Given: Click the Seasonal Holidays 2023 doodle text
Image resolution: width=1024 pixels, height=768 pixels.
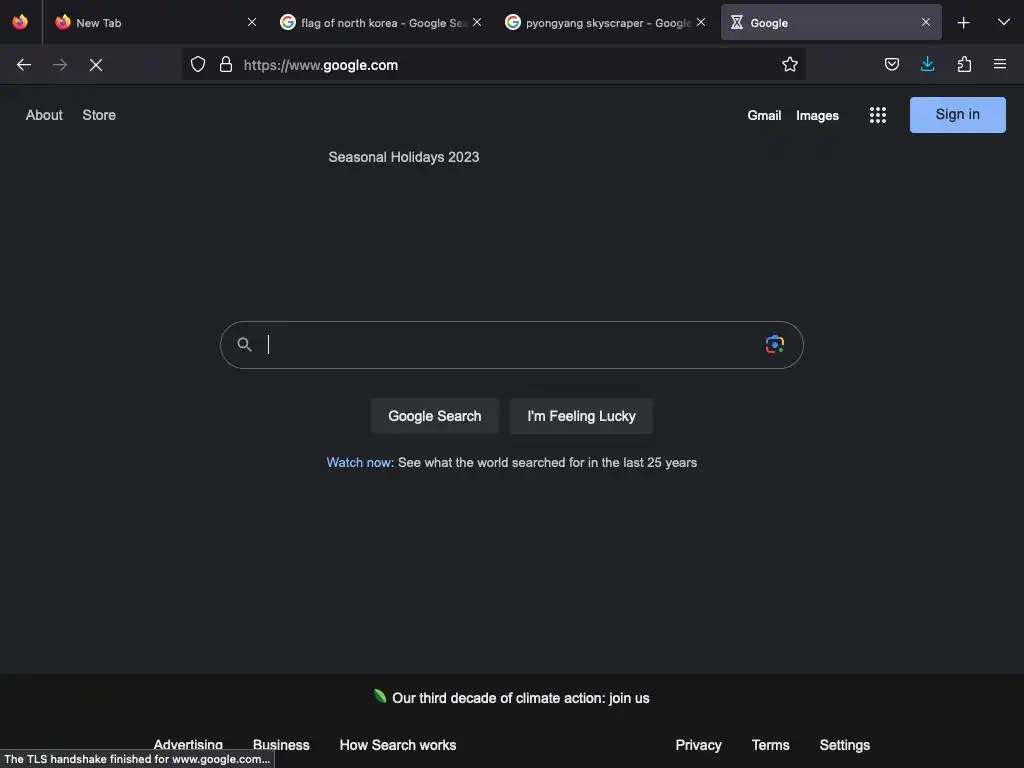Looking at the screenshot, I should [x=404, y=157].
